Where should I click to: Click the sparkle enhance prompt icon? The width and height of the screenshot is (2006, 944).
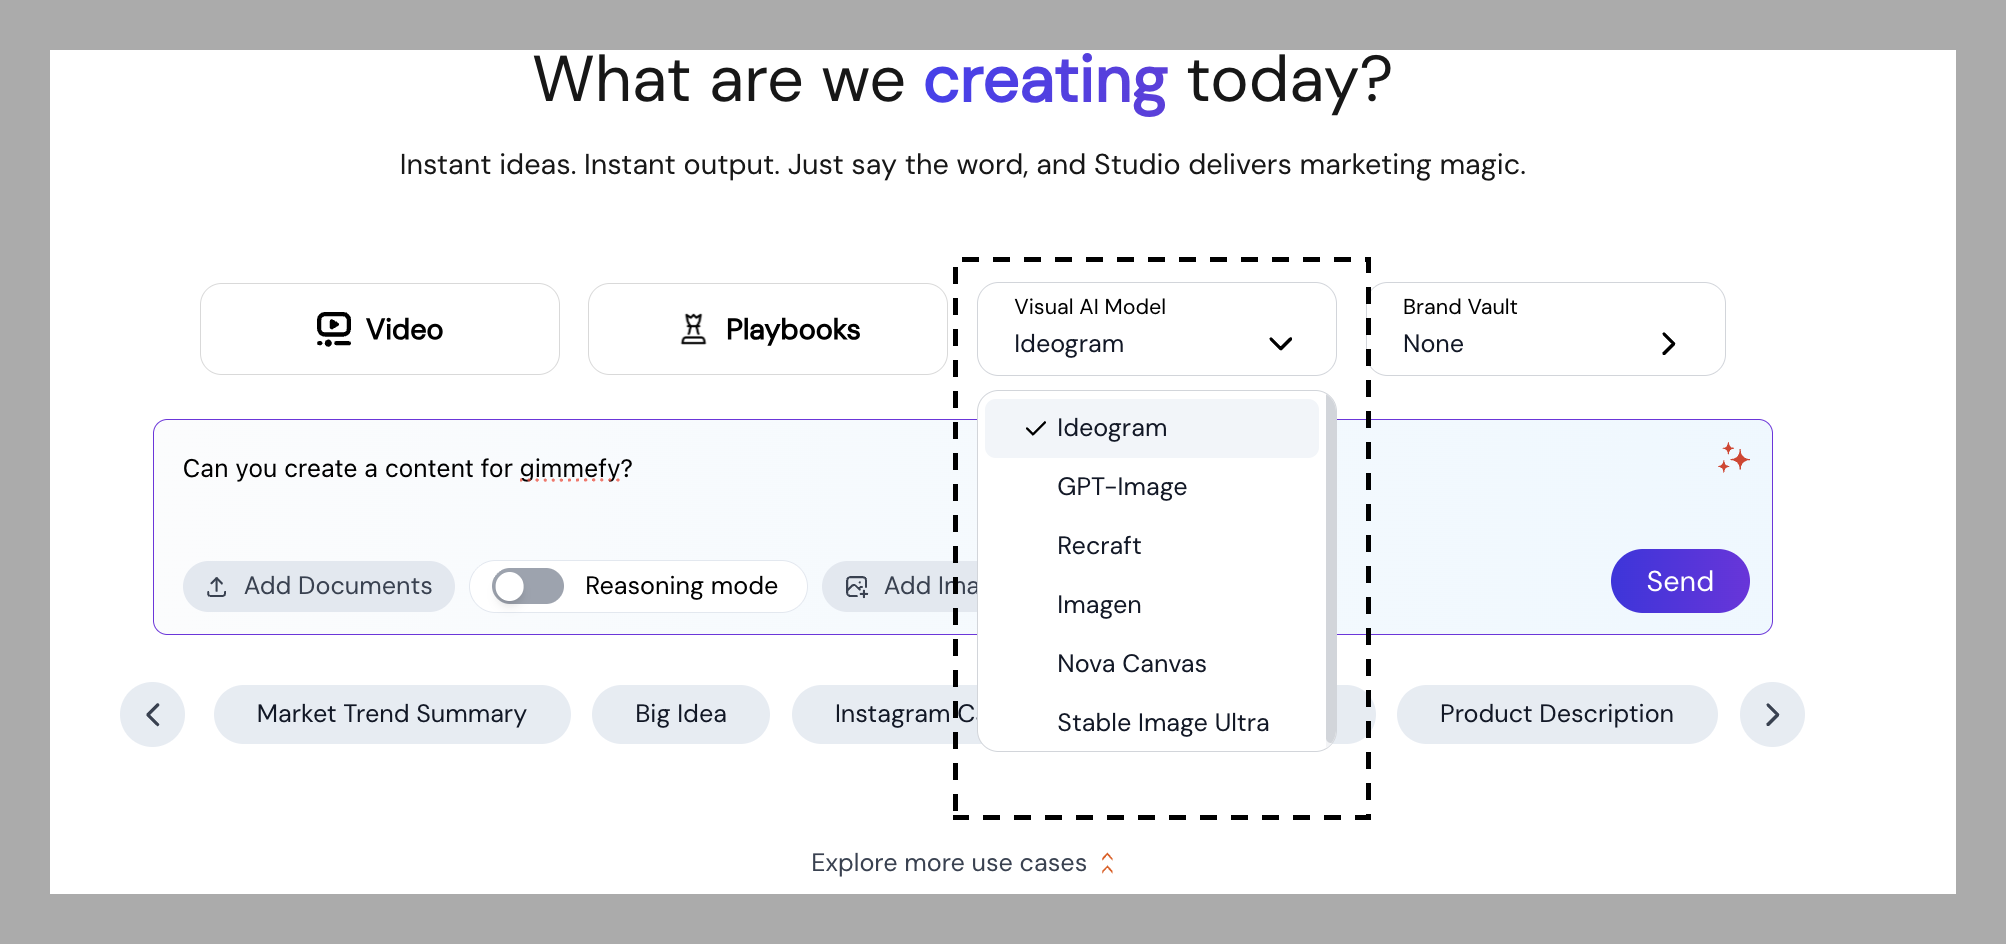1733,458
